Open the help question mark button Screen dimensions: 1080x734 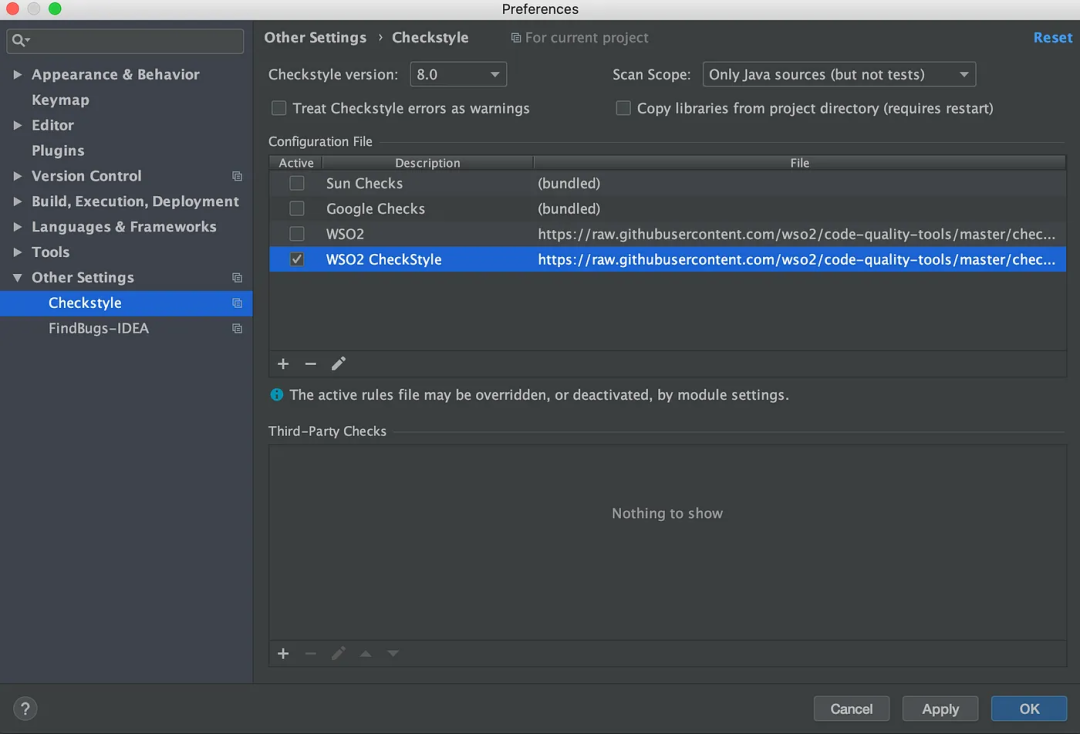pyautogui.click(x=25, y=709)
